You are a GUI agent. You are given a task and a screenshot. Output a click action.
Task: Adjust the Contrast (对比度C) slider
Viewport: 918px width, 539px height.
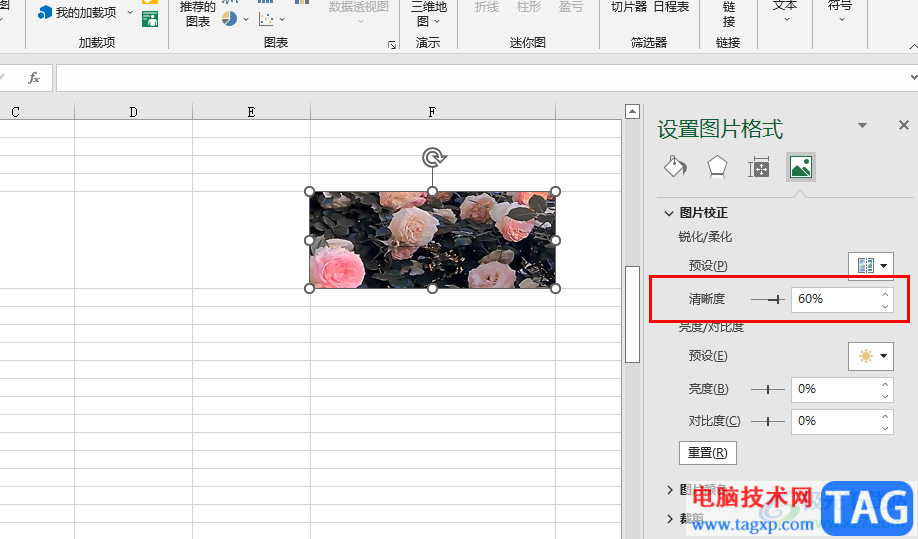click(x=768, y=421)
